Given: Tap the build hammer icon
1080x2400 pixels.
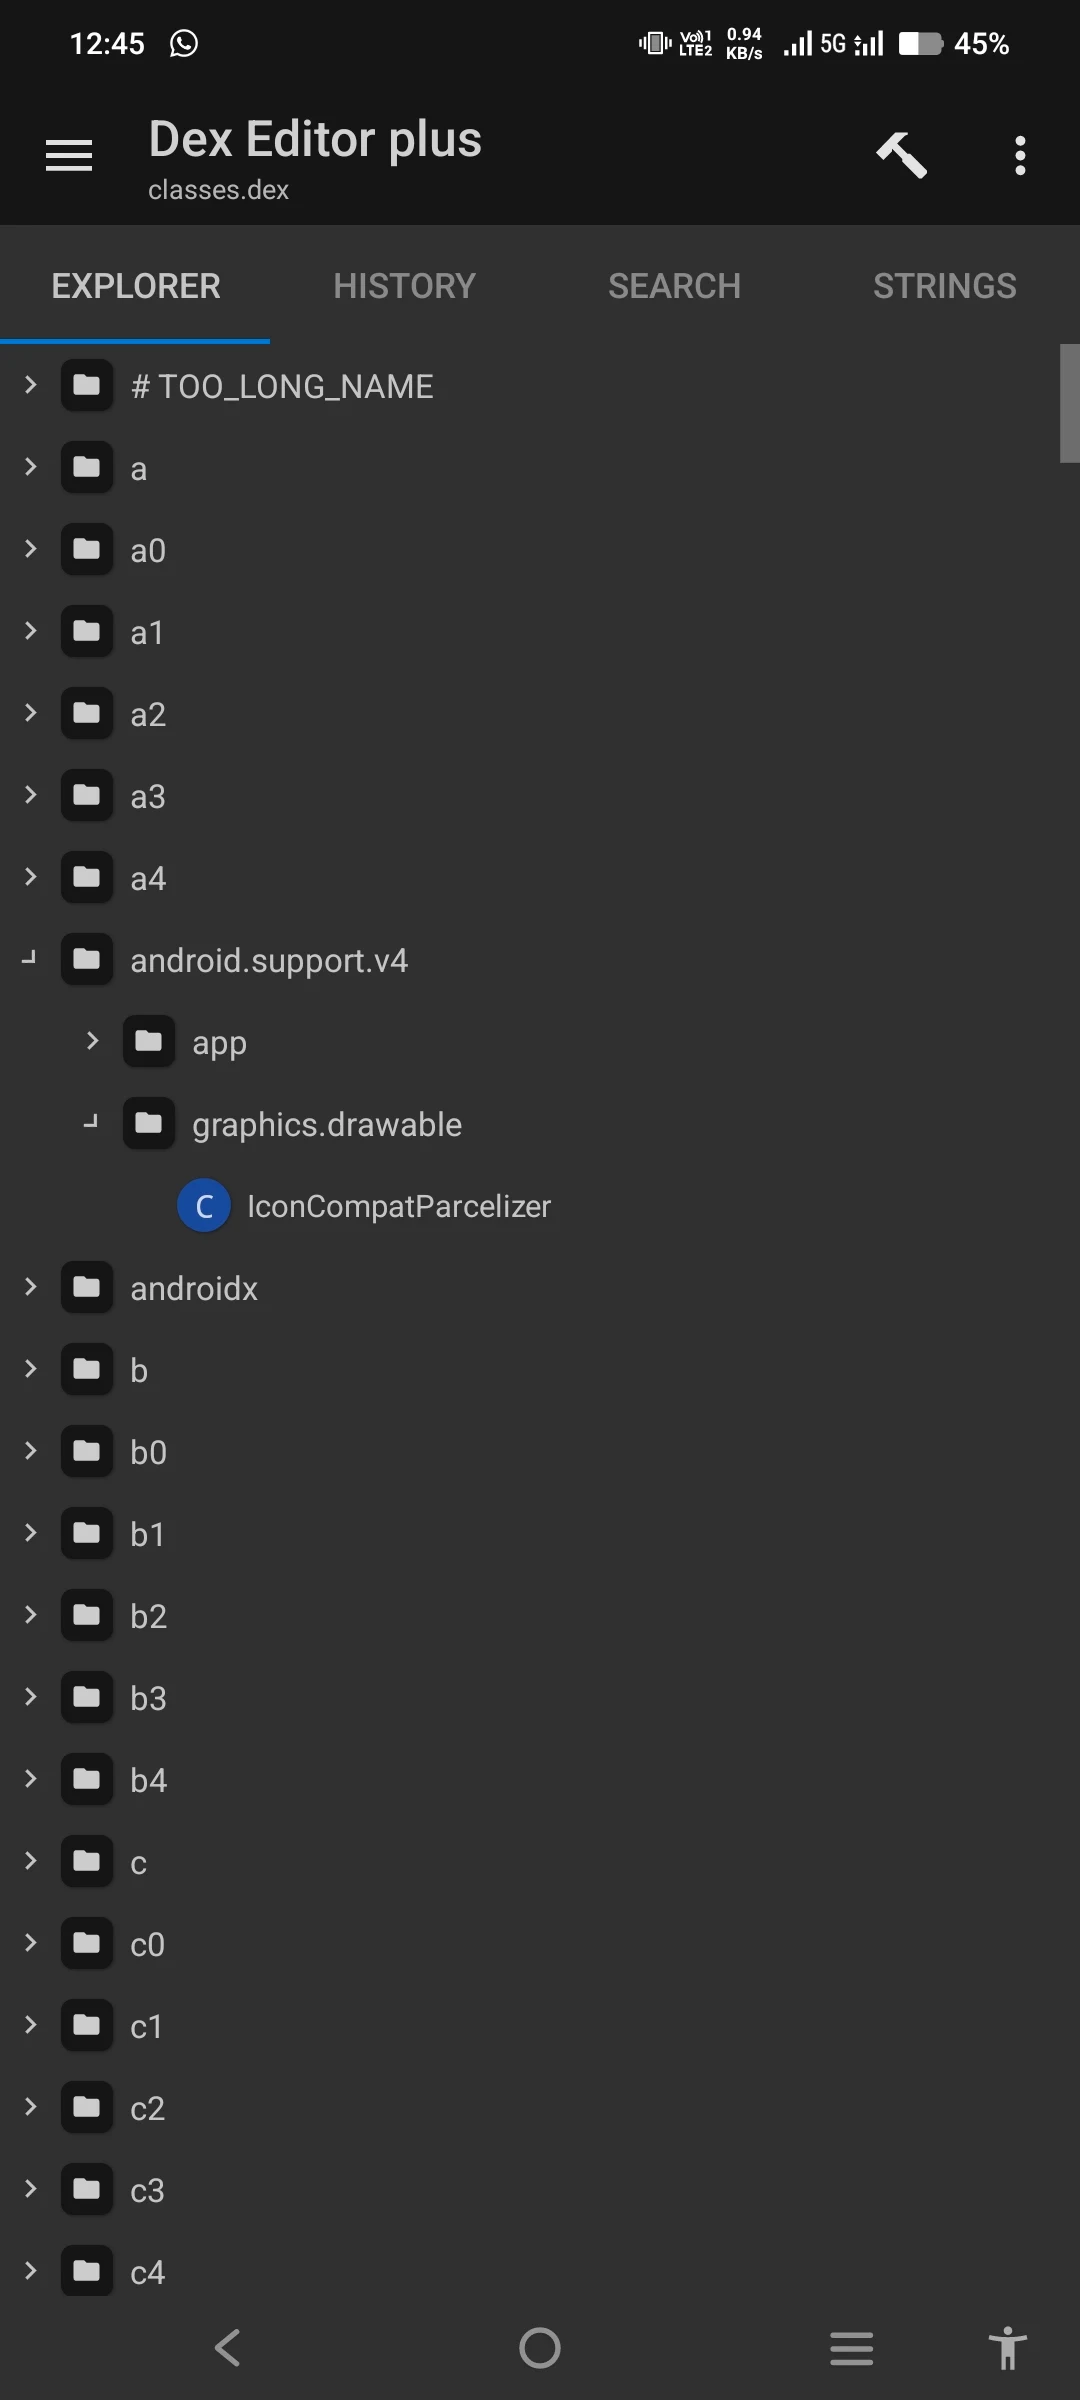Looking at the screenshot, I should coord(899,155).
